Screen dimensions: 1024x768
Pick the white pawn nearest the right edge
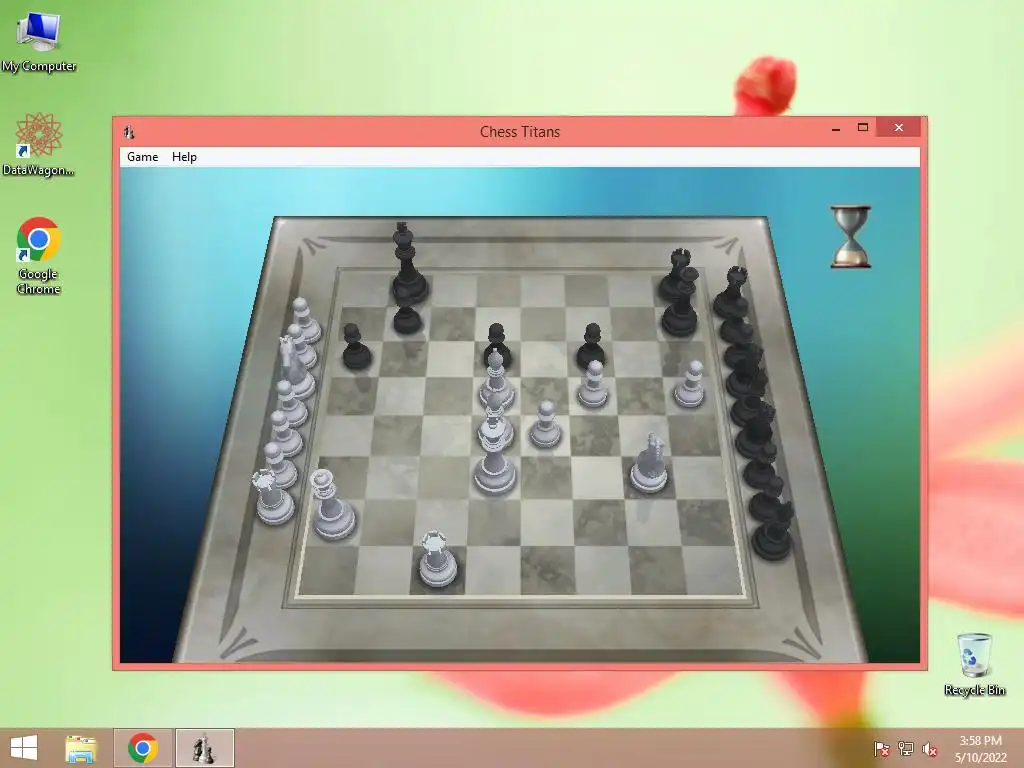point(690,384)
